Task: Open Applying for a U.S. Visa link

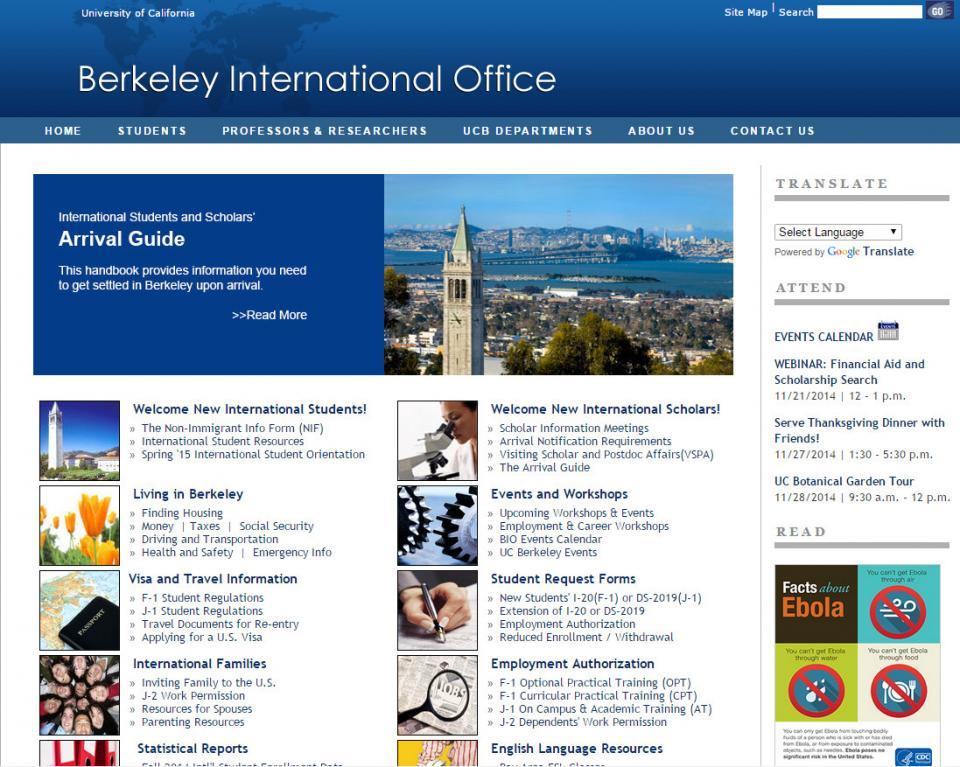Action: tap(202, 637)
